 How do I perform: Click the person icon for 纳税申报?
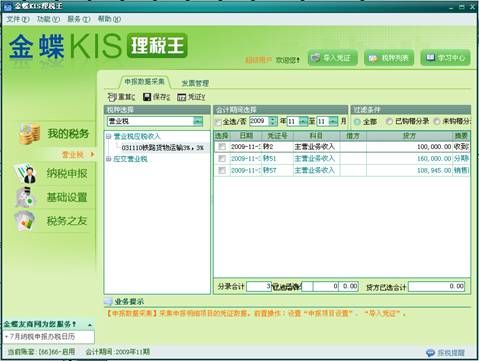pyautogui.click(x=26, y=173)
